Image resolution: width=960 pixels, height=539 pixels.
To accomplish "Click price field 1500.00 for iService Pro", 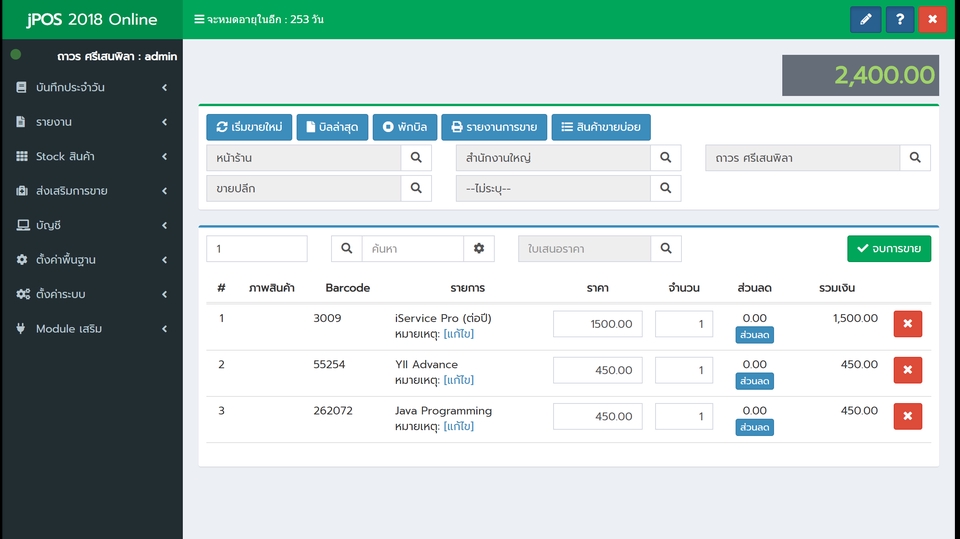I will click(x=598, y=324).
